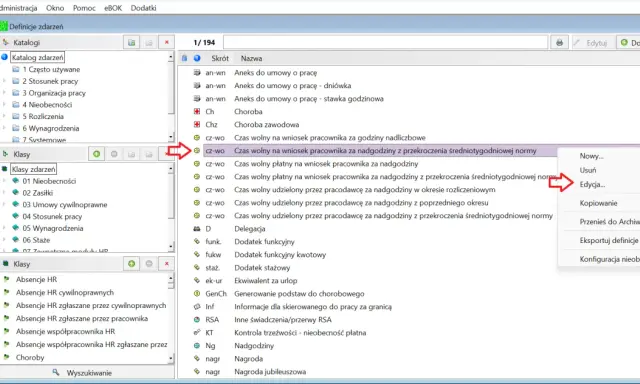Click the grey round icon in Klasy zdarzeń toolbar
Screen dimensions: 640x384
114,154
